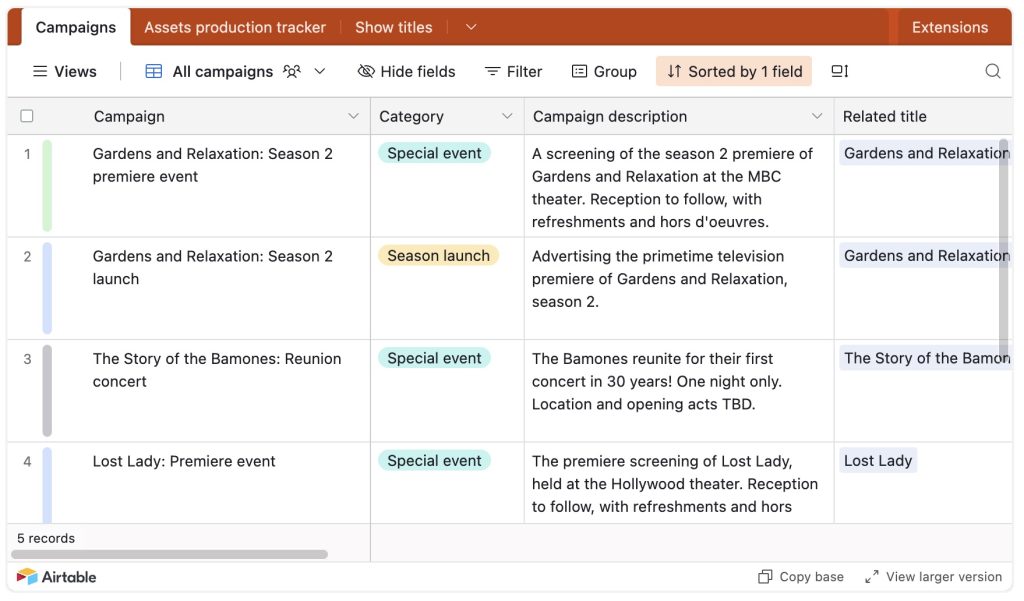Click The Story of the Bamon related title chip

[x=925, y=358]
